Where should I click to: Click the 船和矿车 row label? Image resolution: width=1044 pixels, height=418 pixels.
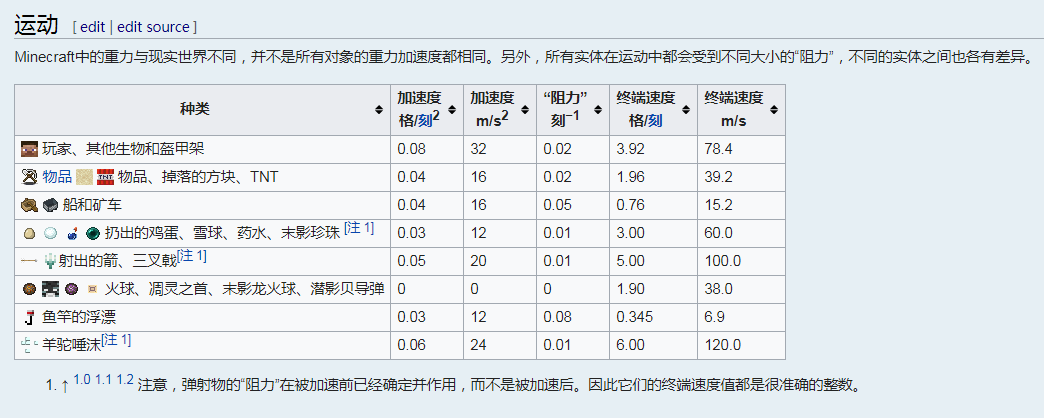coord(92,206)
